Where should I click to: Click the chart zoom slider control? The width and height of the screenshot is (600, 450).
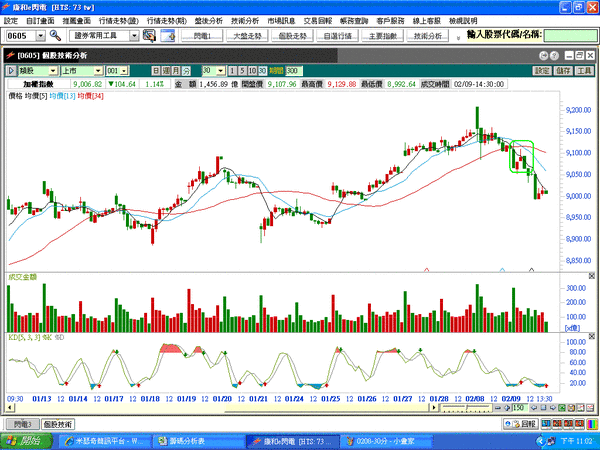pos(466,408)
